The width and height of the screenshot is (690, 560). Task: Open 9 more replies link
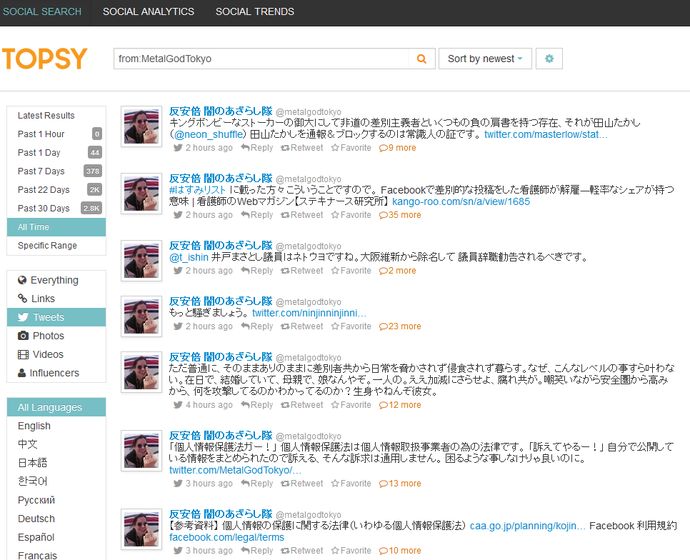coord(397,148)
